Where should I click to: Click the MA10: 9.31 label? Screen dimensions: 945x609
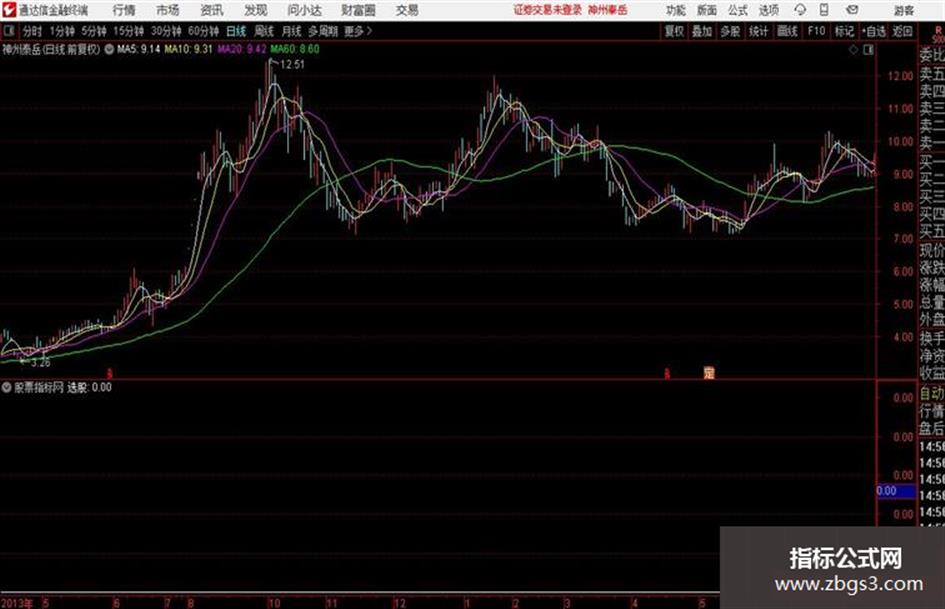coord(189,49)
